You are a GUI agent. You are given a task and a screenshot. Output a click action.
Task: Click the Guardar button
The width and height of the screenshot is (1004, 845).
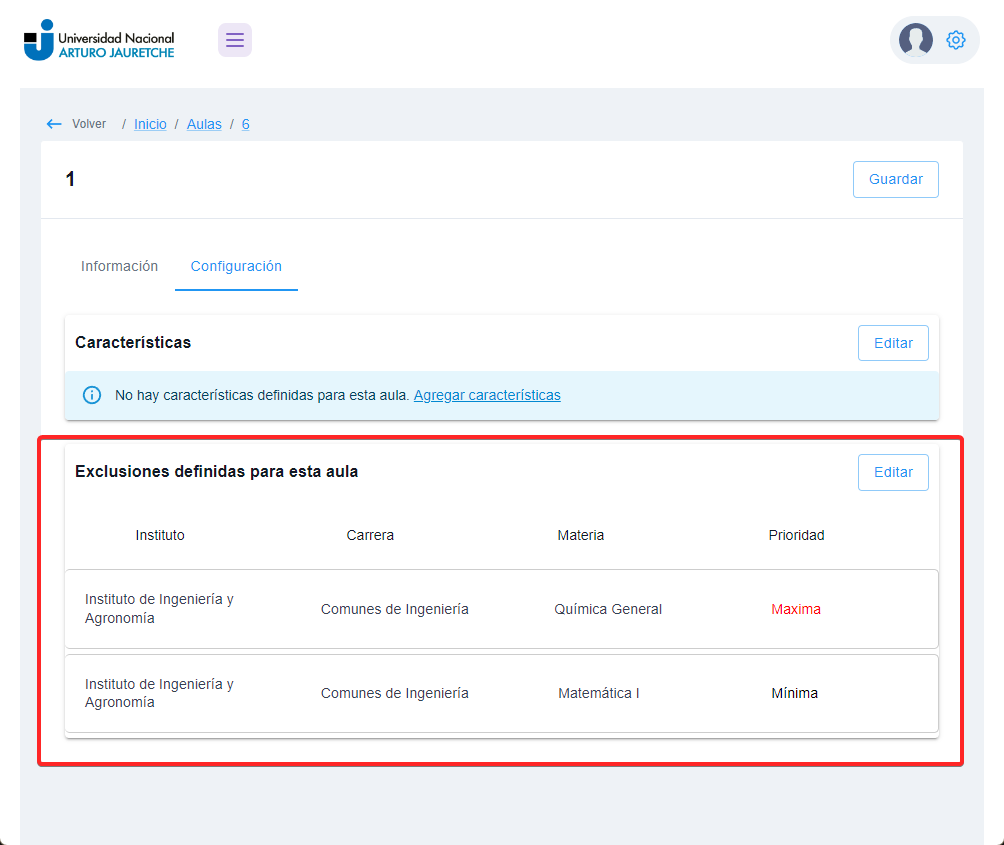coord(895,179)
